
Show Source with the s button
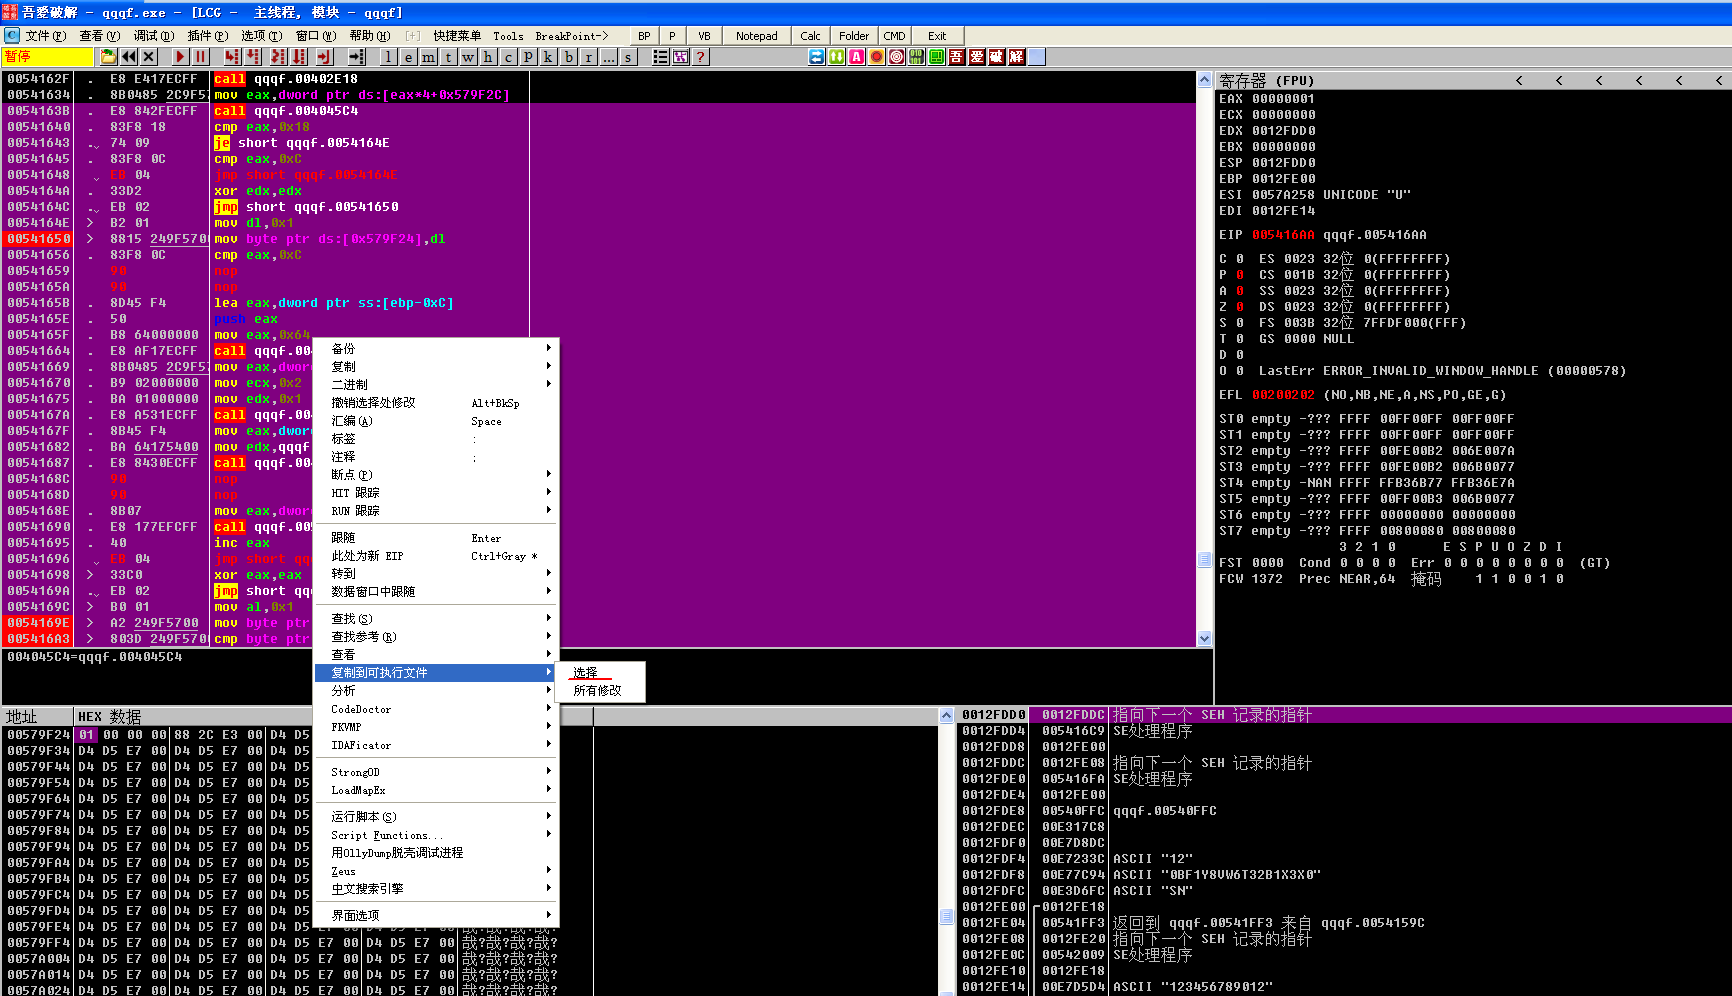[628, 57]
